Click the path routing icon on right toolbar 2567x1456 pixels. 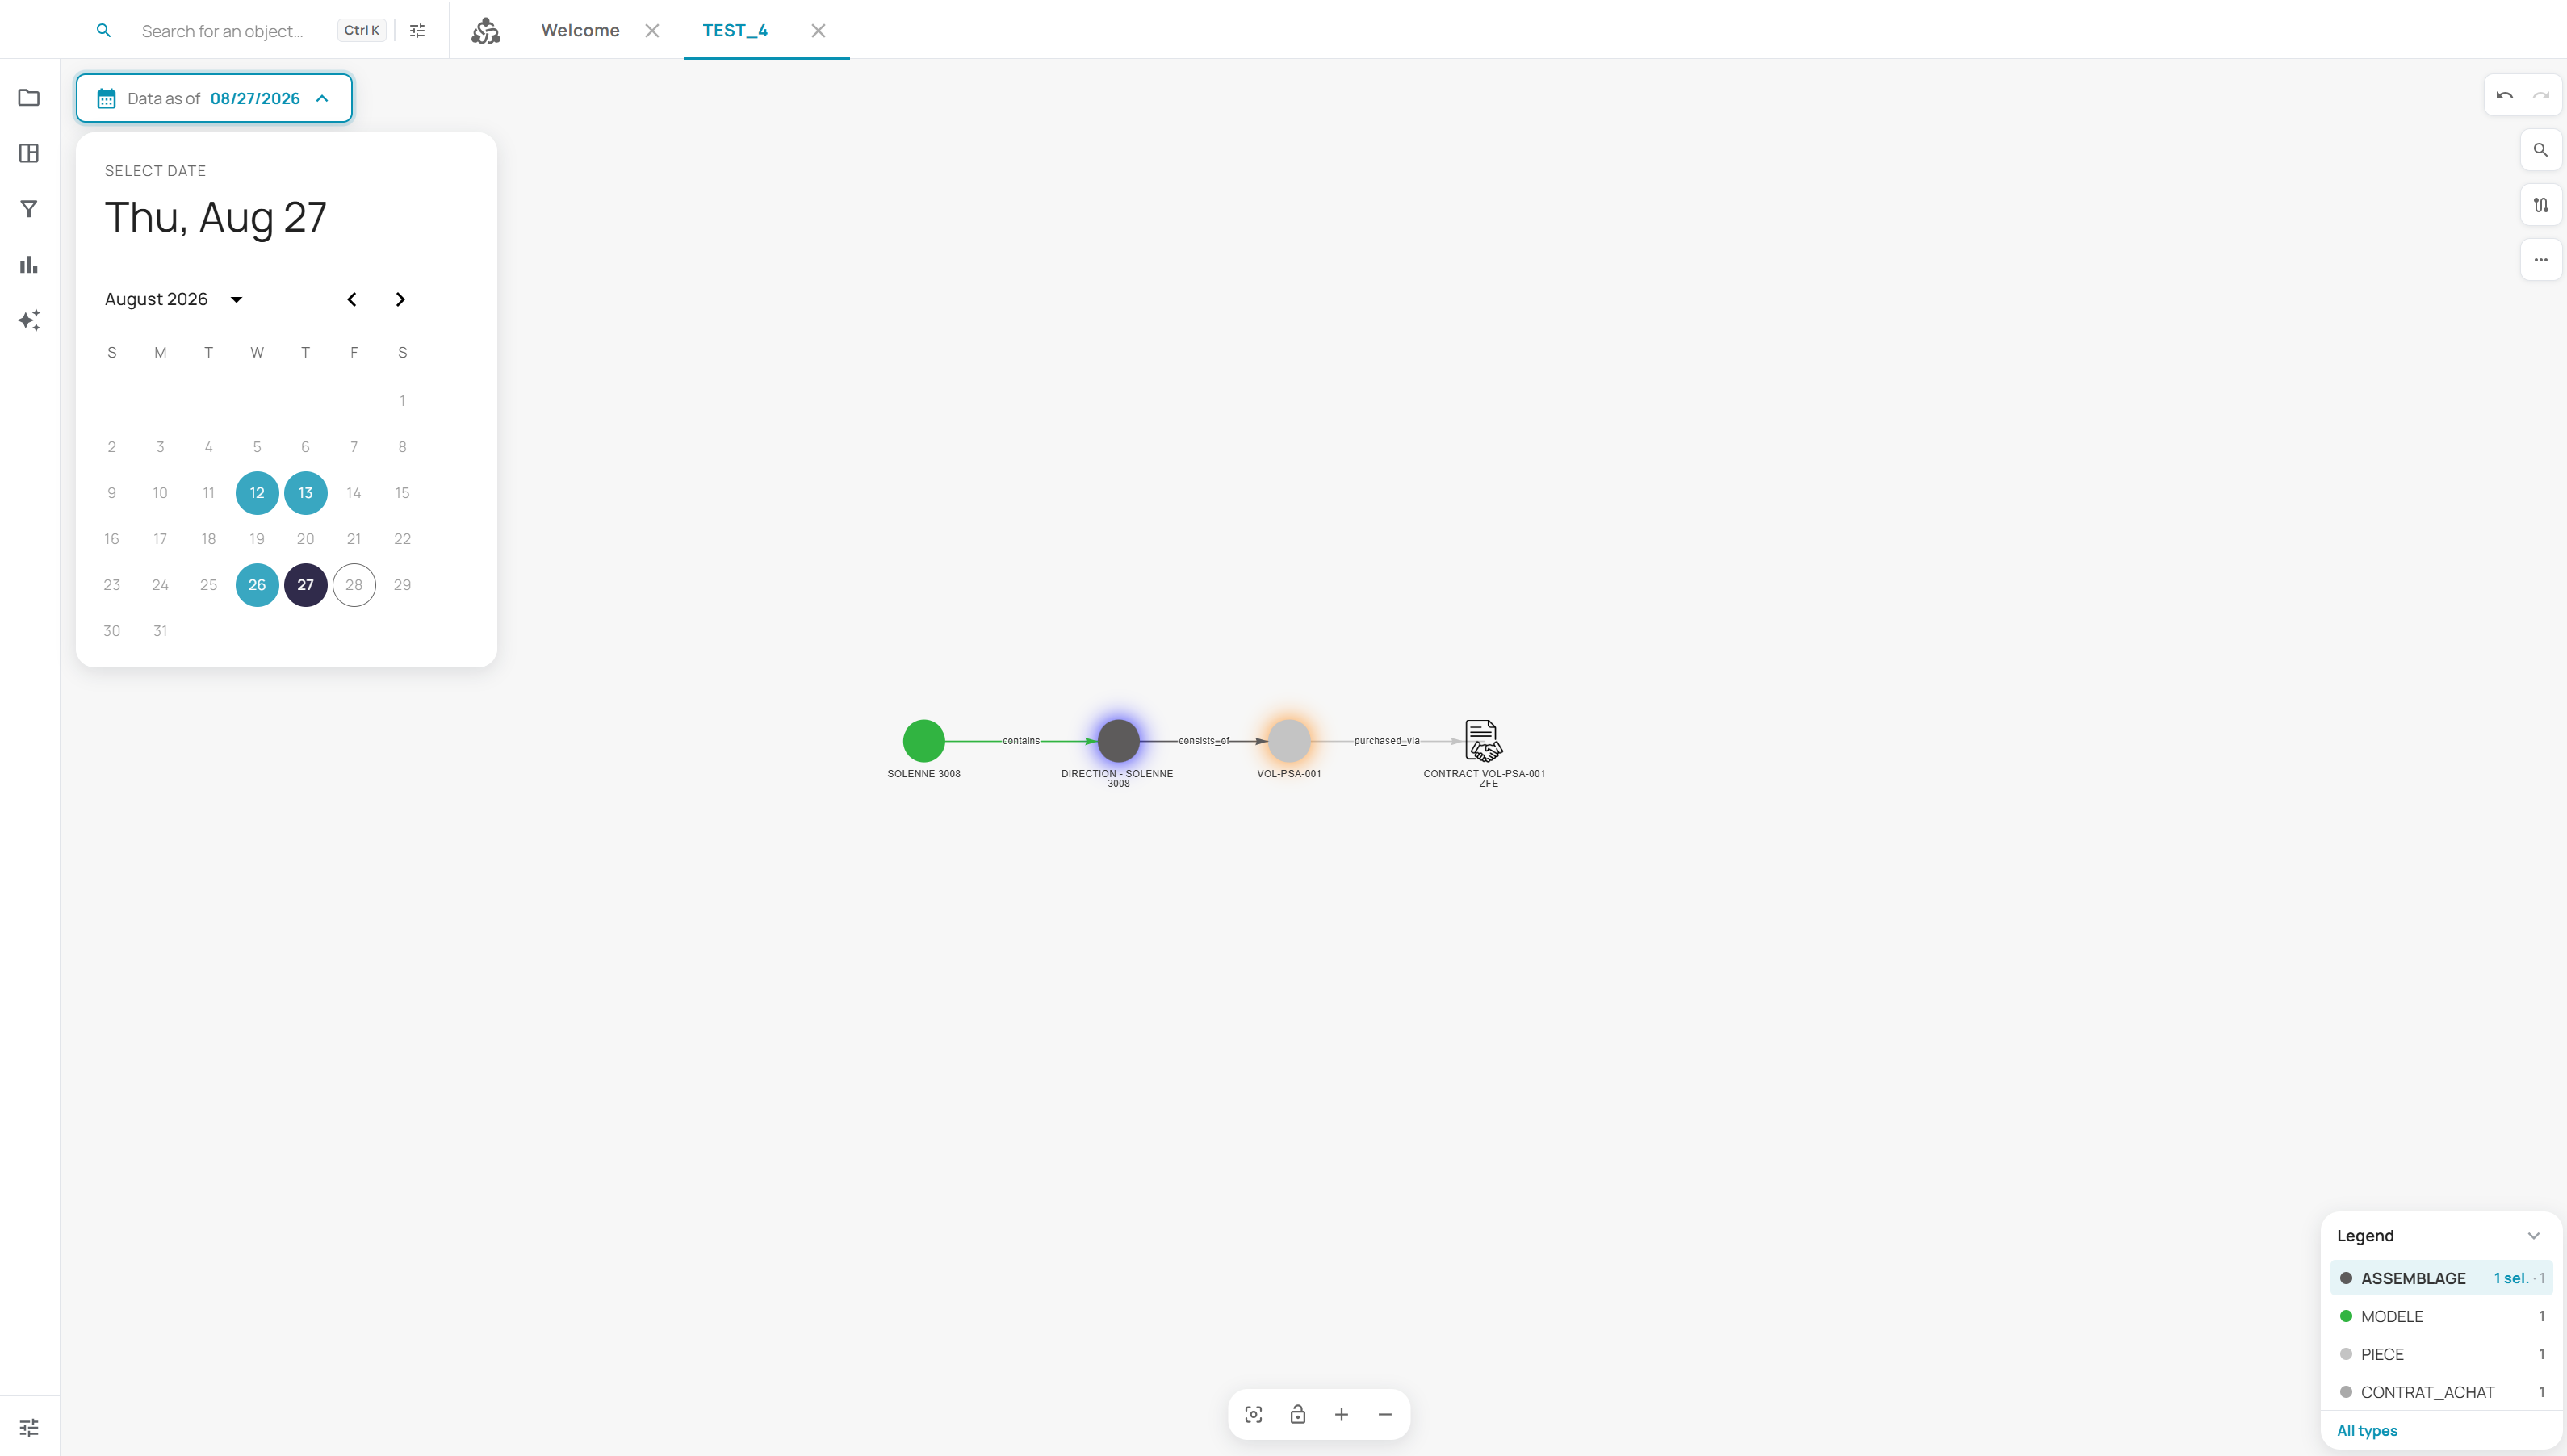point(2541,205)
